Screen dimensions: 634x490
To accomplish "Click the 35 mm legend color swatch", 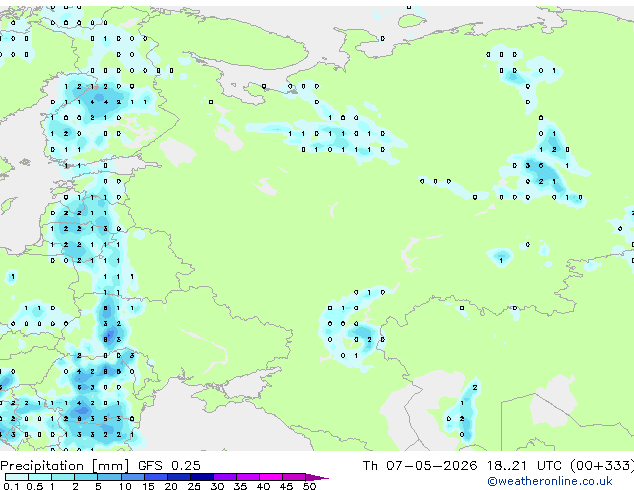I will coord(248,477).
